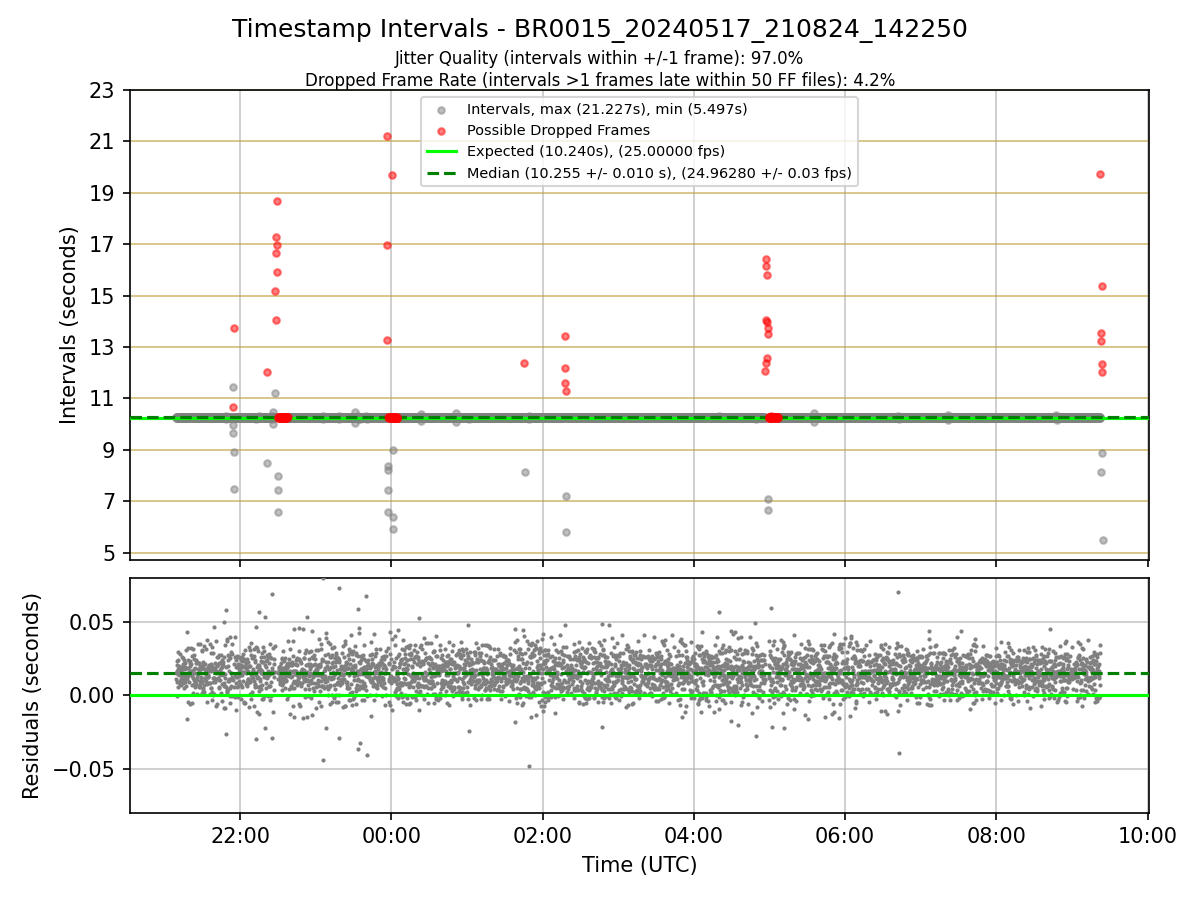Click the highest red dropped-frame point near 21 seconds

pyautogui.click(x=387, y=136)
